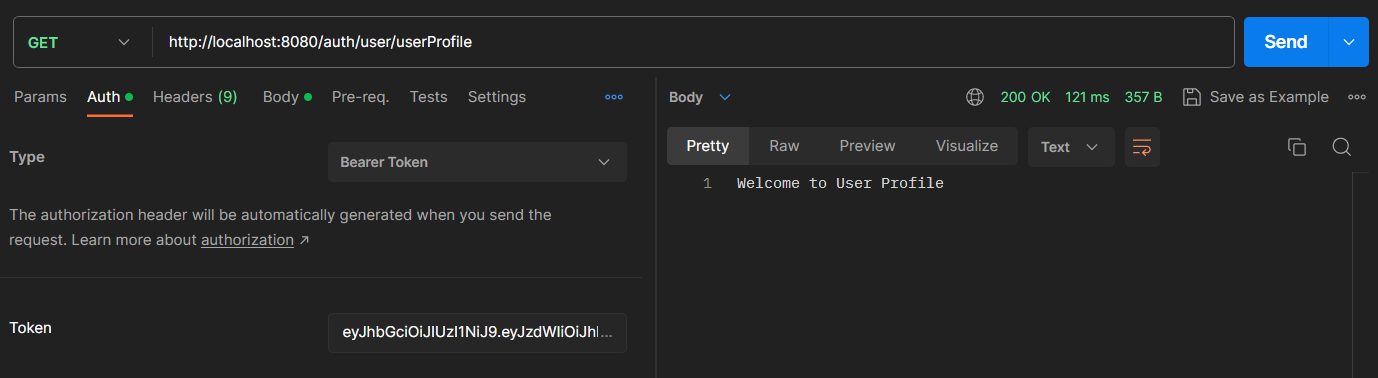Toggle the wrap lines icon
The image size is (1378, 378).
point(1142,147)
